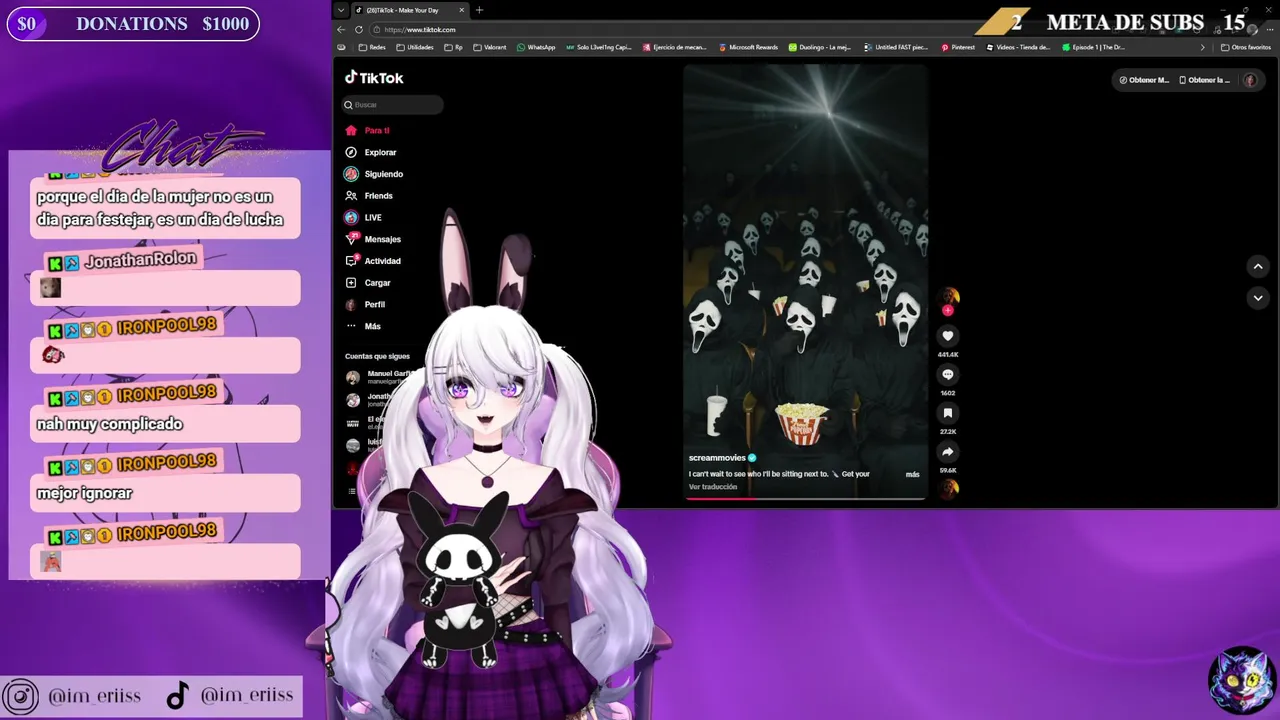1280x720 pixels.
Task: Open the Utilidades bookmark folder
Action: pyautogui.click(x=415, y=47)
